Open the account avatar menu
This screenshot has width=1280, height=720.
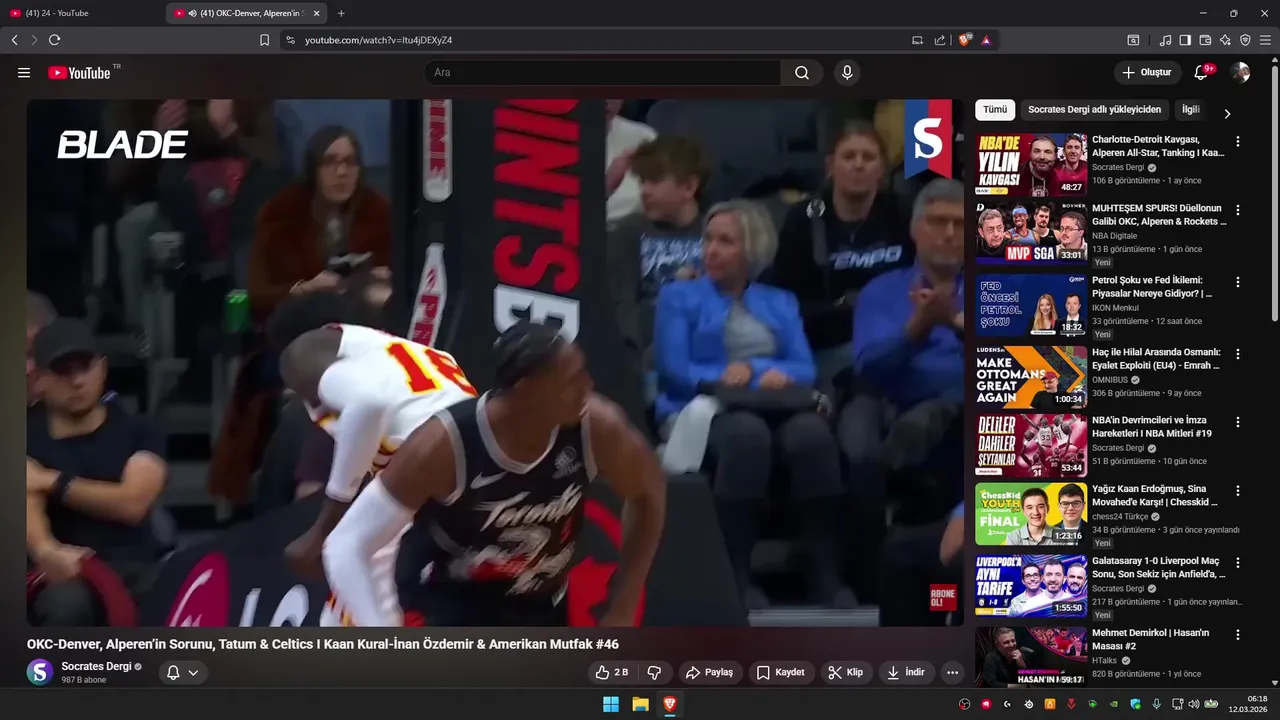tap(1240, 73)
